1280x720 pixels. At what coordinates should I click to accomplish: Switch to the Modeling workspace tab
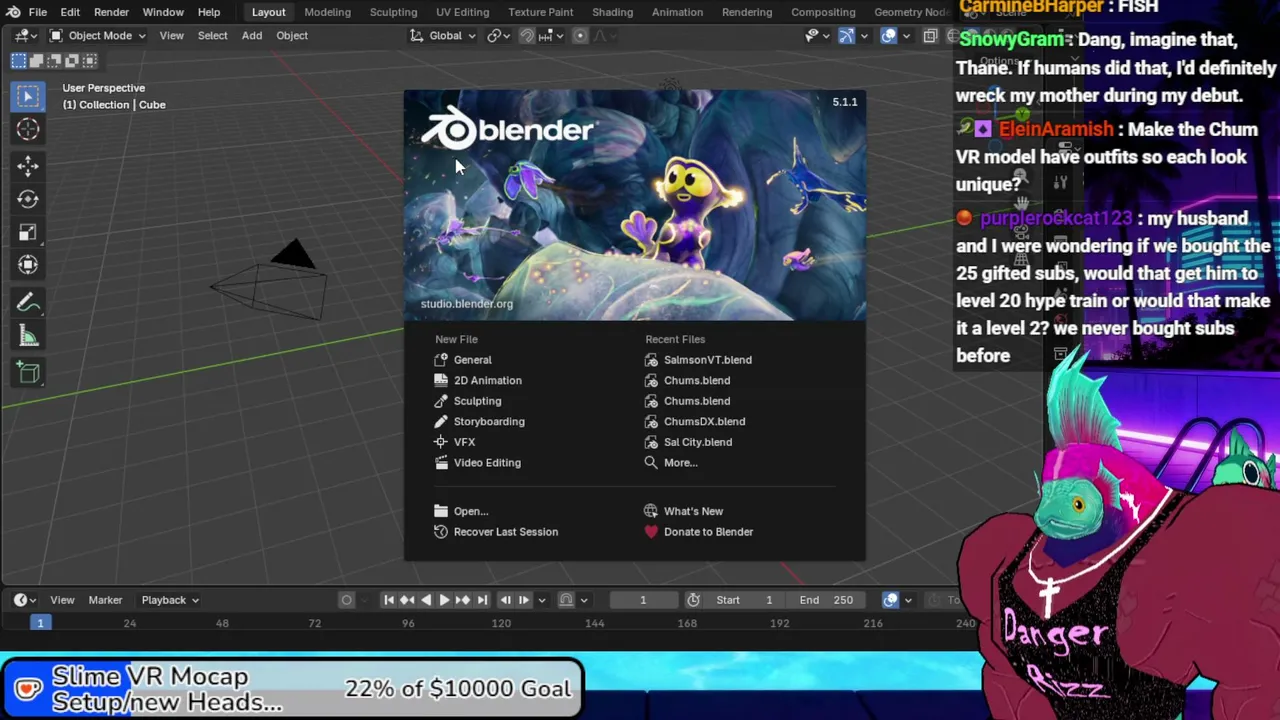[x=327, y=12]
